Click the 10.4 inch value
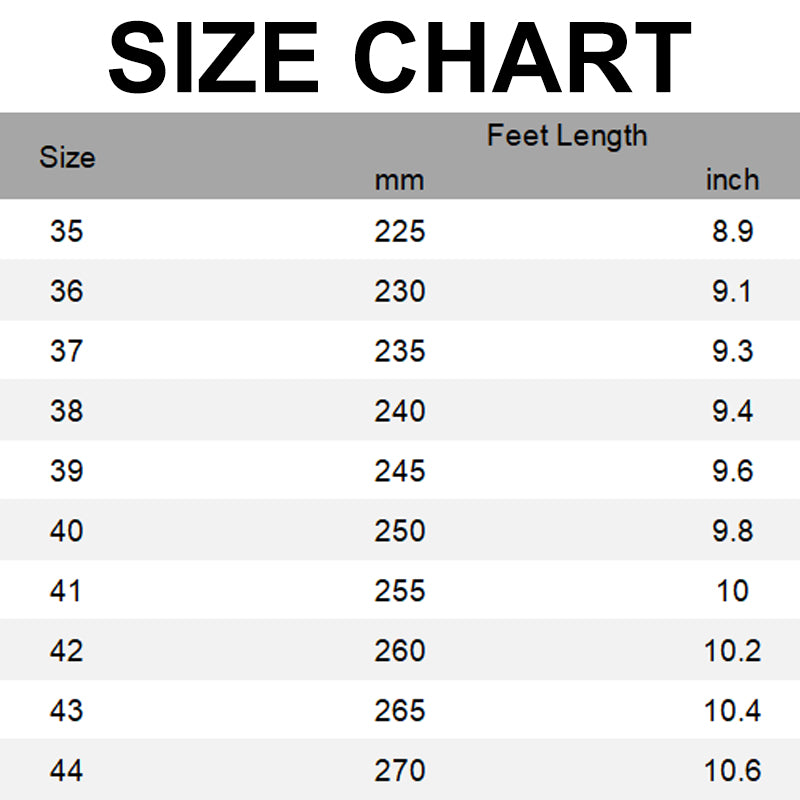The image size is (800, 800). coord(732,711)
